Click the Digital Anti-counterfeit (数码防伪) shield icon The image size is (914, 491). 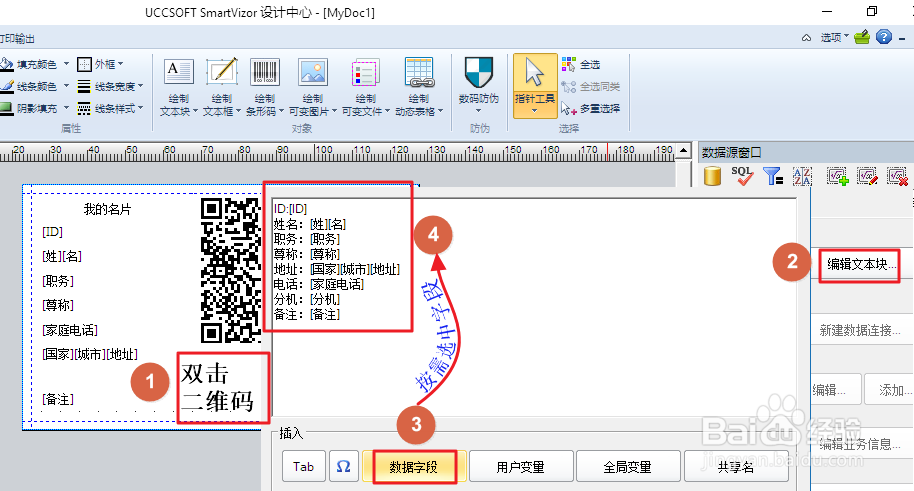tap(479, 72)
